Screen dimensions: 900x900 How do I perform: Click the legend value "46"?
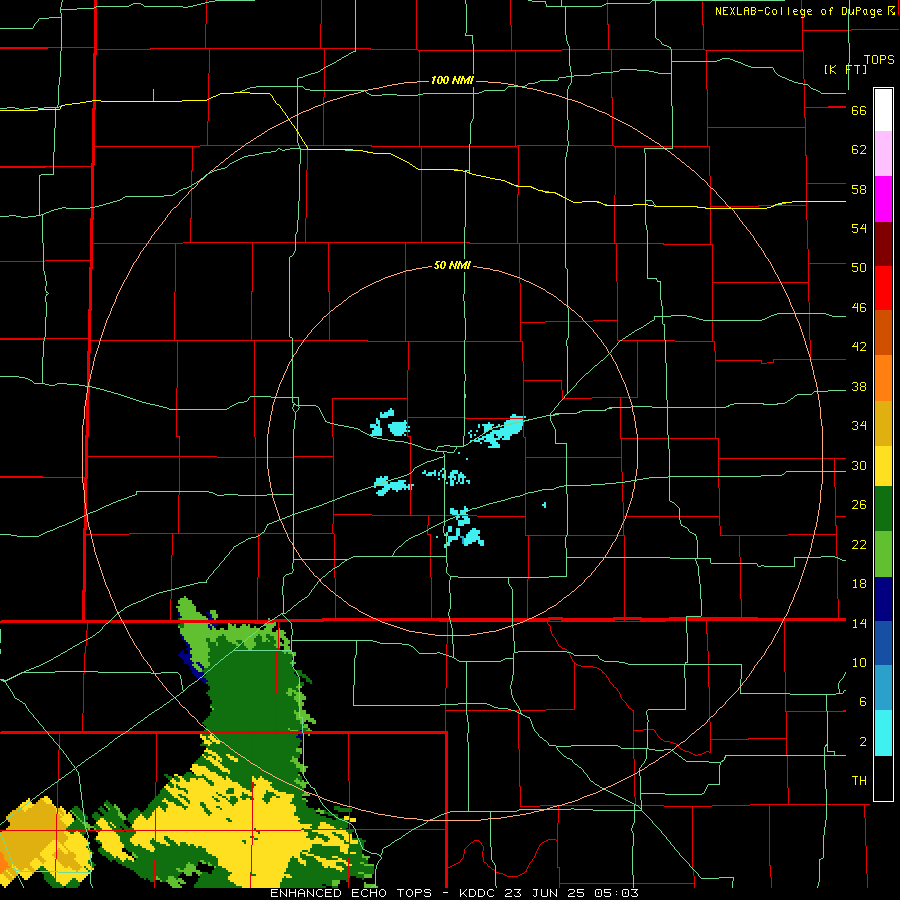859,308
